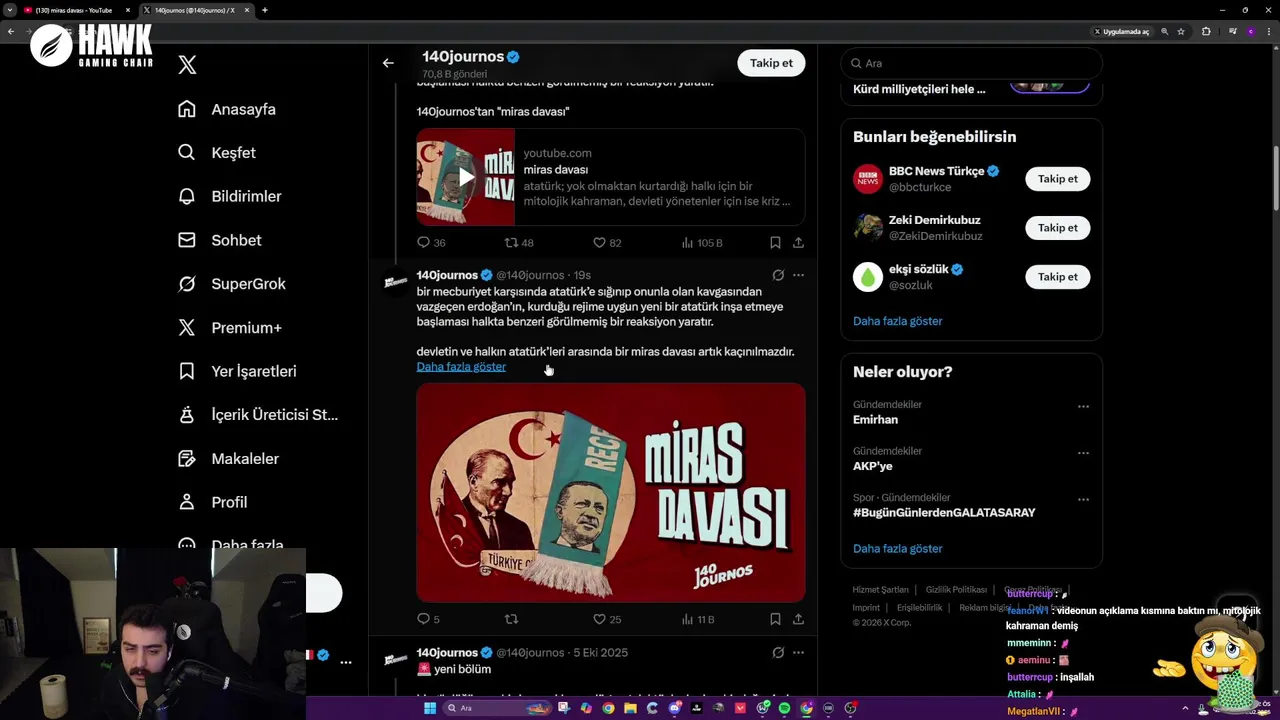The height and width of the screenshot is (720, 1280).
Task: Open Keşfet search page
Action: (x=217, y=153)
